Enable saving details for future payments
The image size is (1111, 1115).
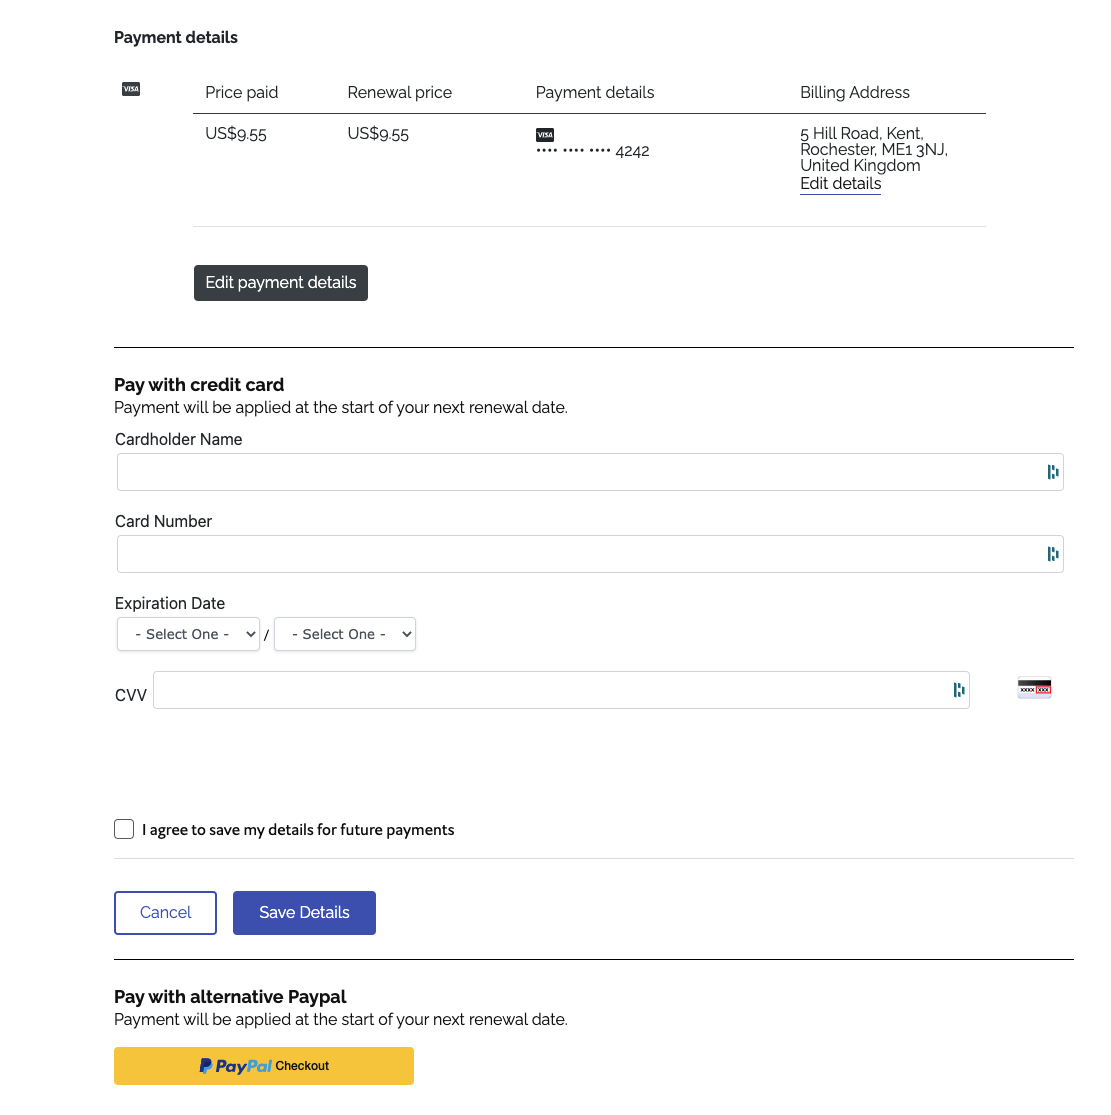pos(123,828)
